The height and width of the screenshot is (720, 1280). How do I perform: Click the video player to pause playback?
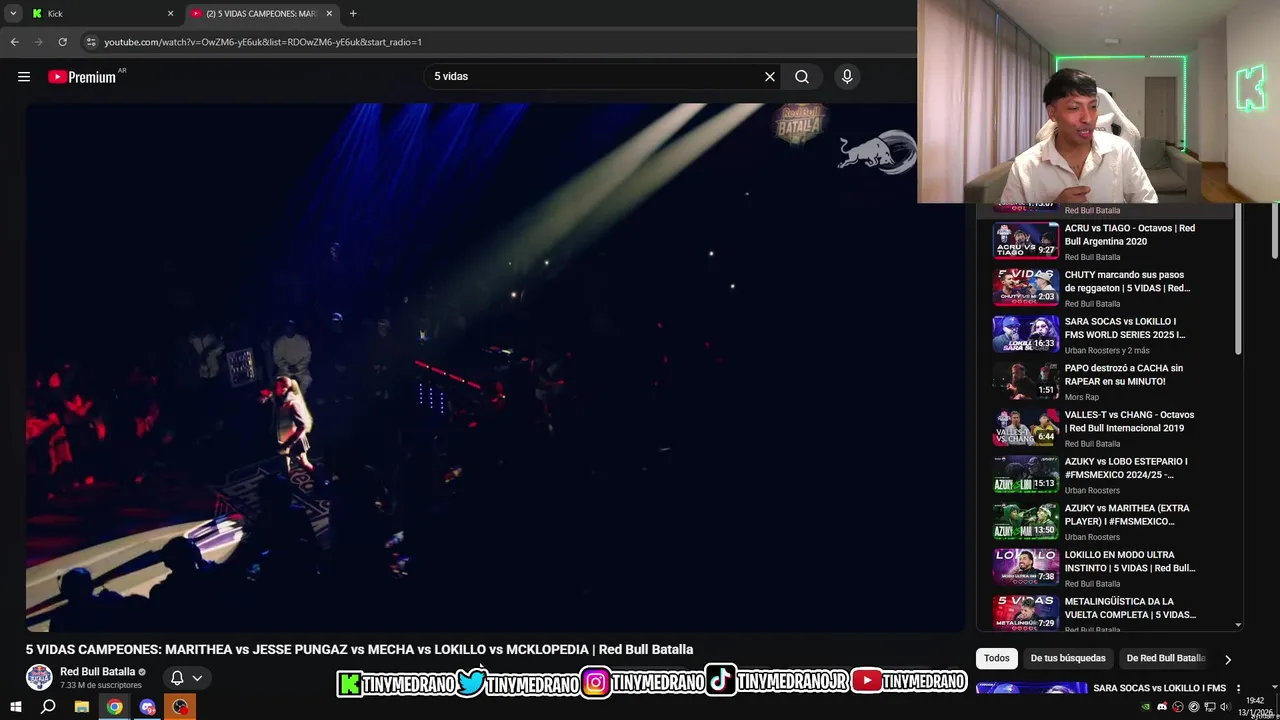pos(495,367)
